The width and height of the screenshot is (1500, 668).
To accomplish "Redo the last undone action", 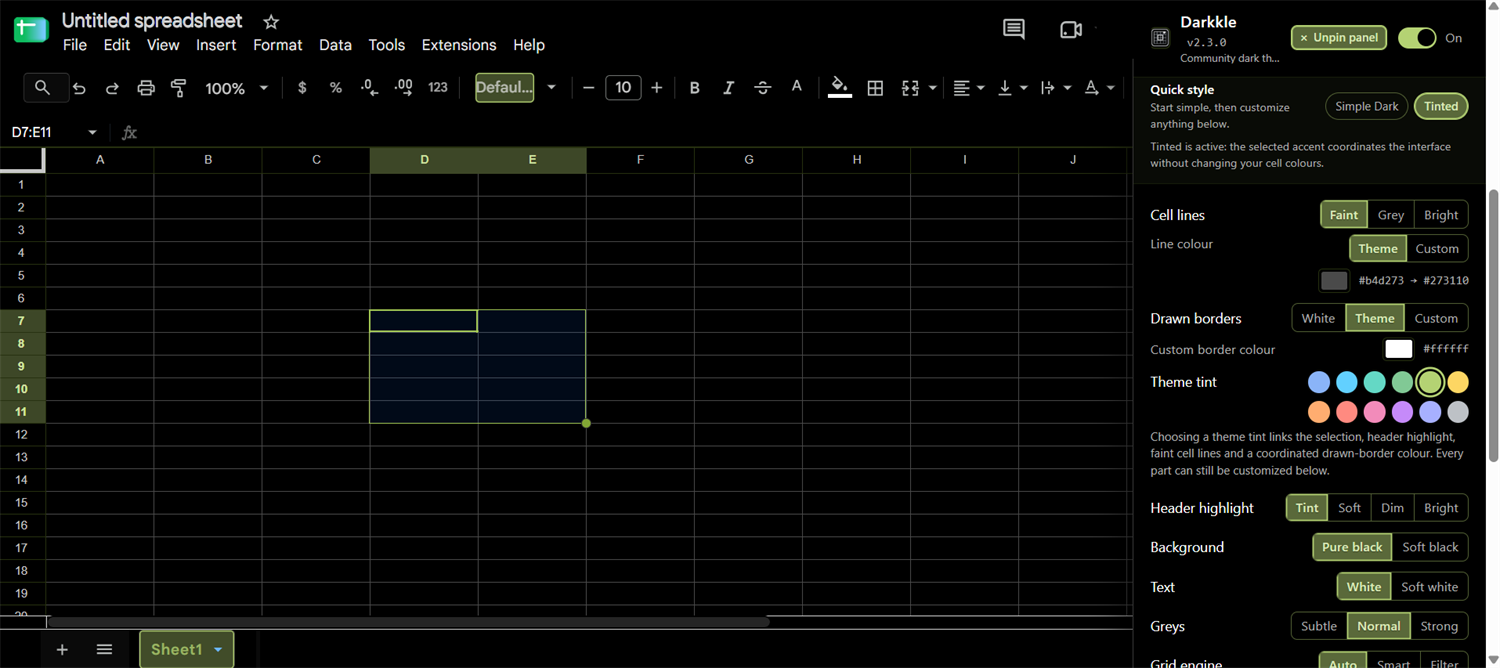I will (x=112, y=88).
